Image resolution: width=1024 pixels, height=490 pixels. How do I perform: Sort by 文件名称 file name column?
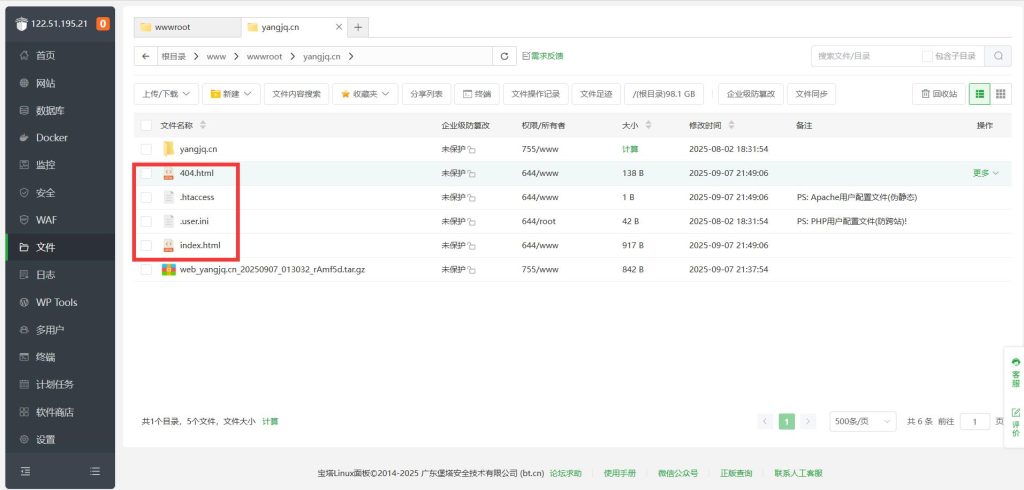point(202,125)
